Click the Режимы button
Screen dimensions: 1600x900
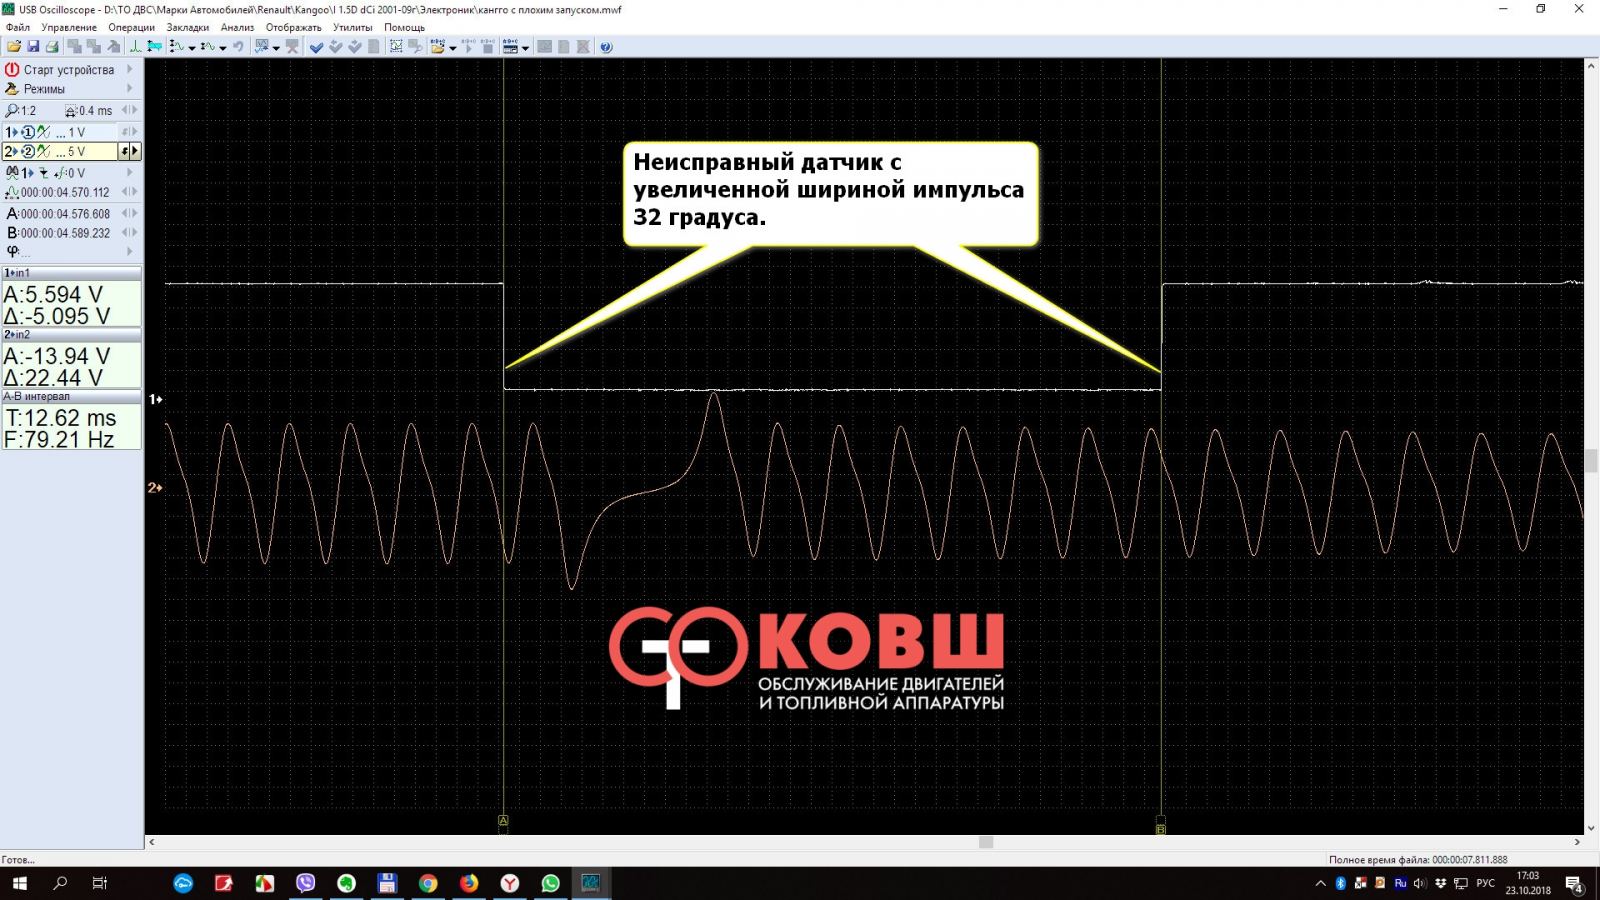click(x=44, y=89)
